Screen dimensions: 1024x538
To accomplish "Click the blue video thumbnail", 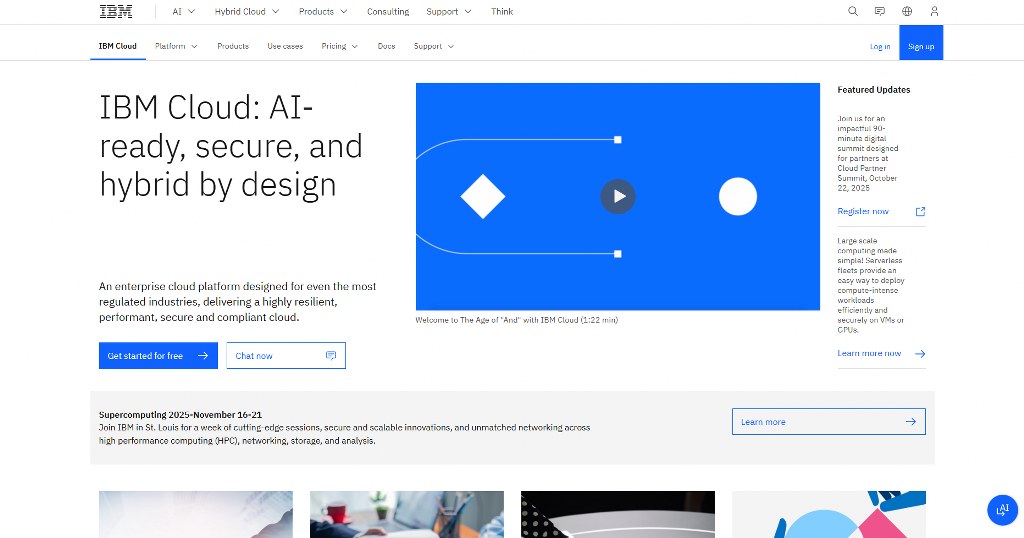I will point(618,197).
